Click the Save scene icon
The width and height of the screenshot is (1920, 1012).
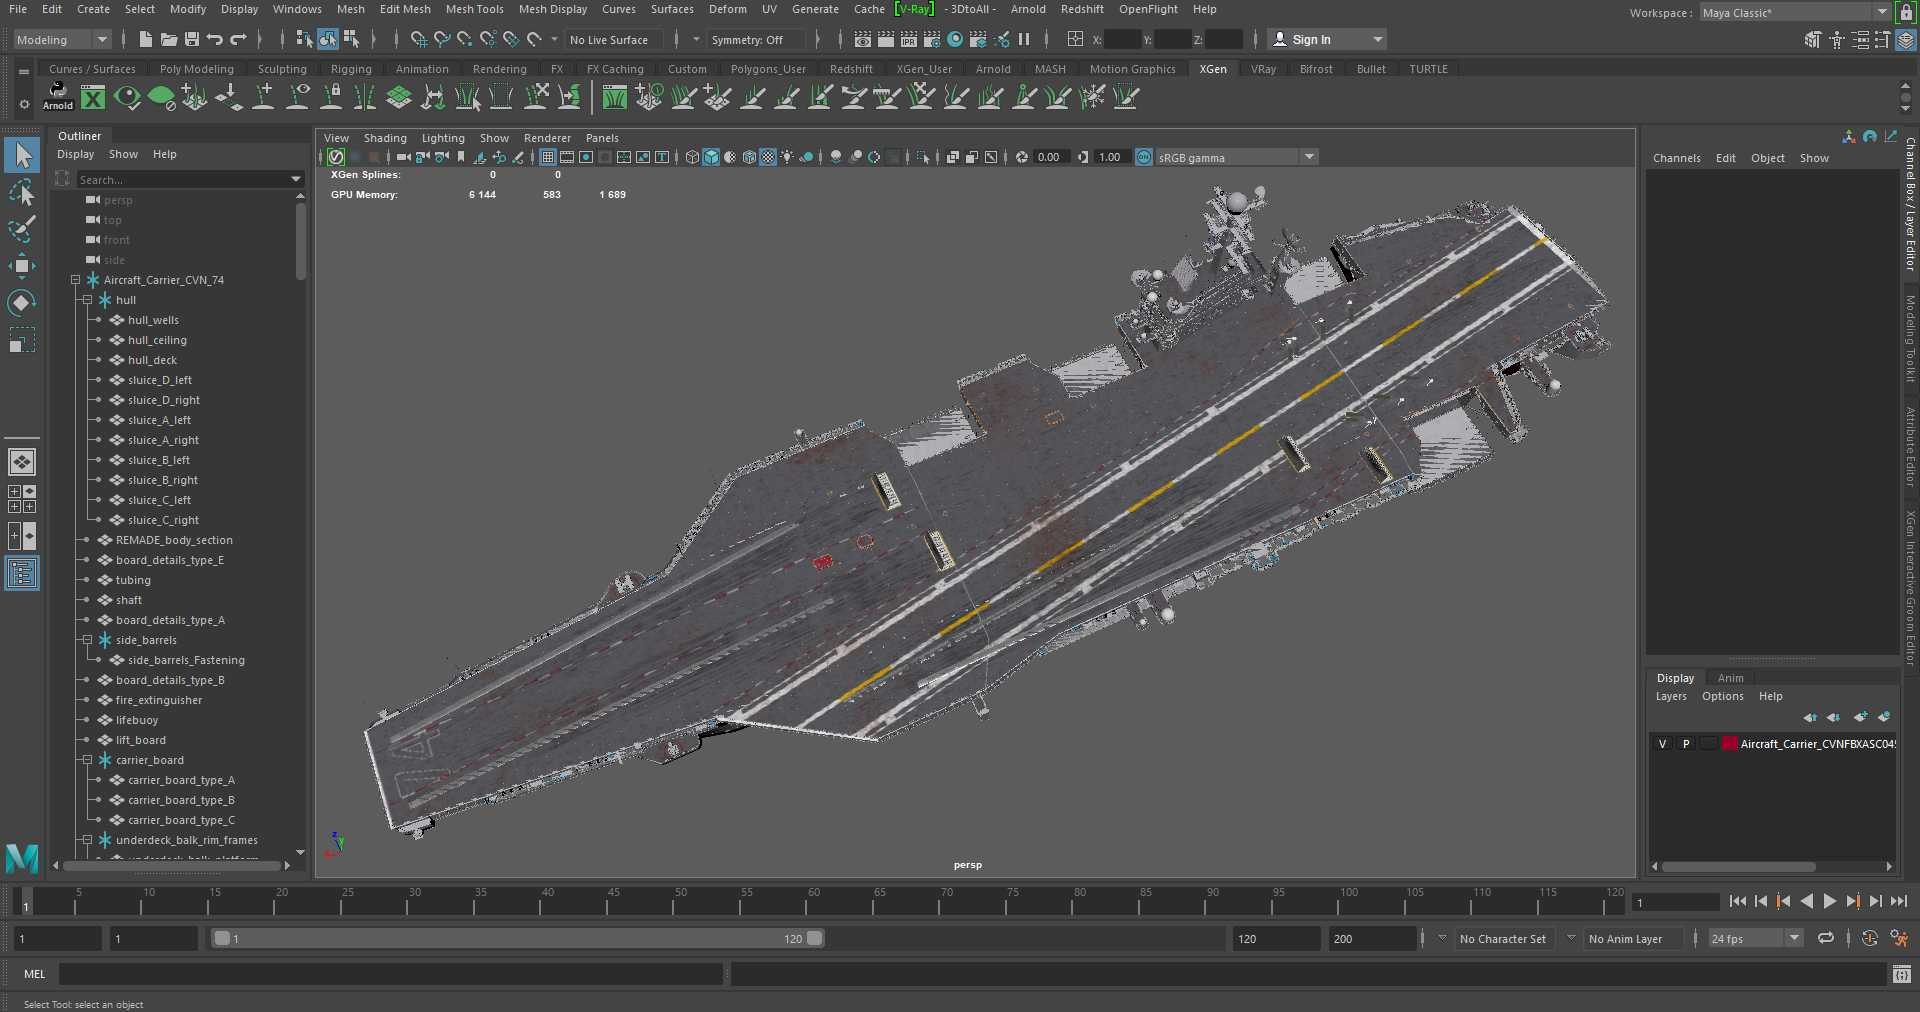pyautogui.click(x=192, y=39)
